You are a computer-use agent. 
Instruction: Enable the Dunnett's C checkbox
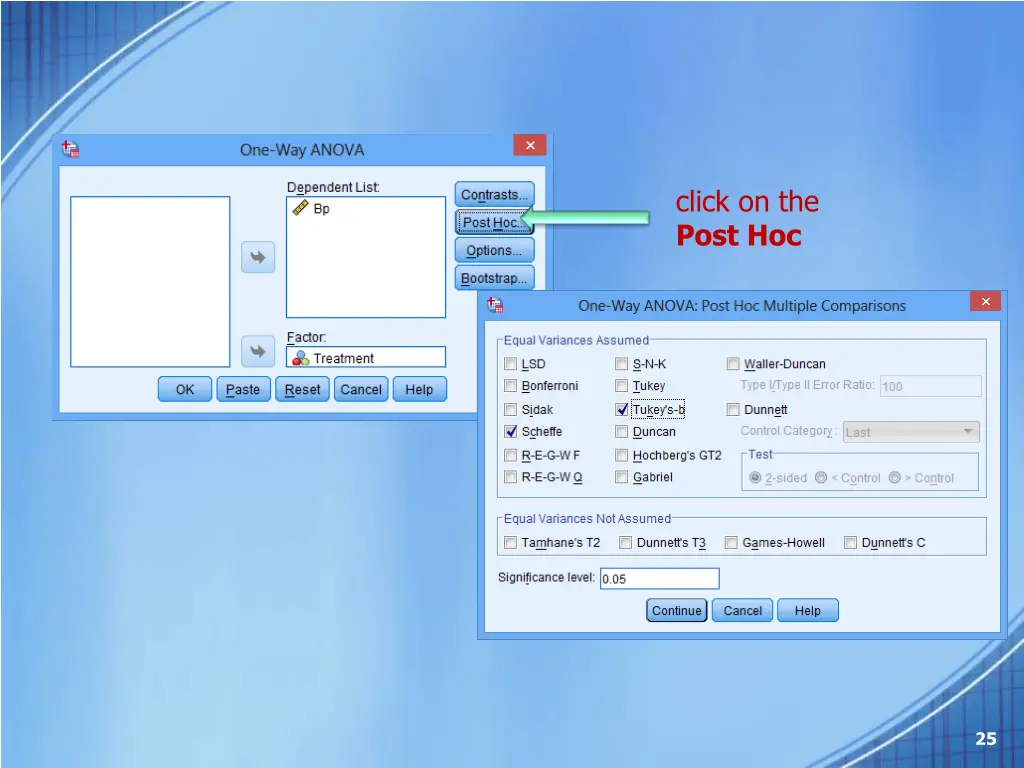pos(850,543)
